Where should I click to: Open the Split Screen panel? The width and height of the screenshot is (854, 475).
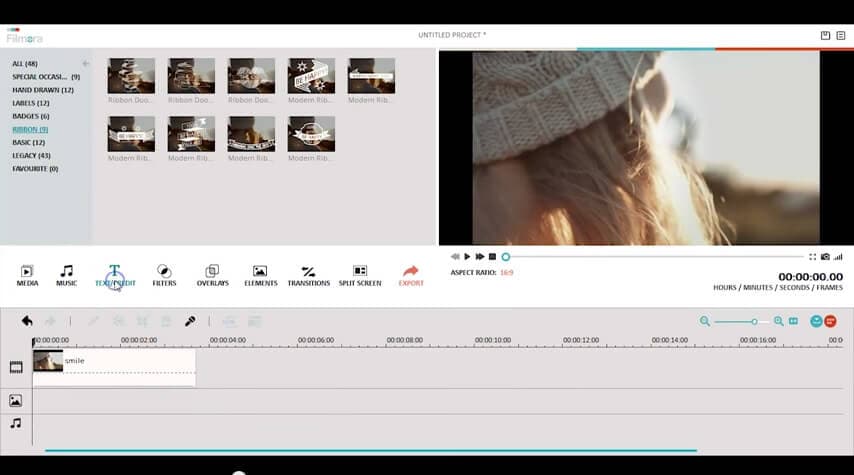coord(360,275)
